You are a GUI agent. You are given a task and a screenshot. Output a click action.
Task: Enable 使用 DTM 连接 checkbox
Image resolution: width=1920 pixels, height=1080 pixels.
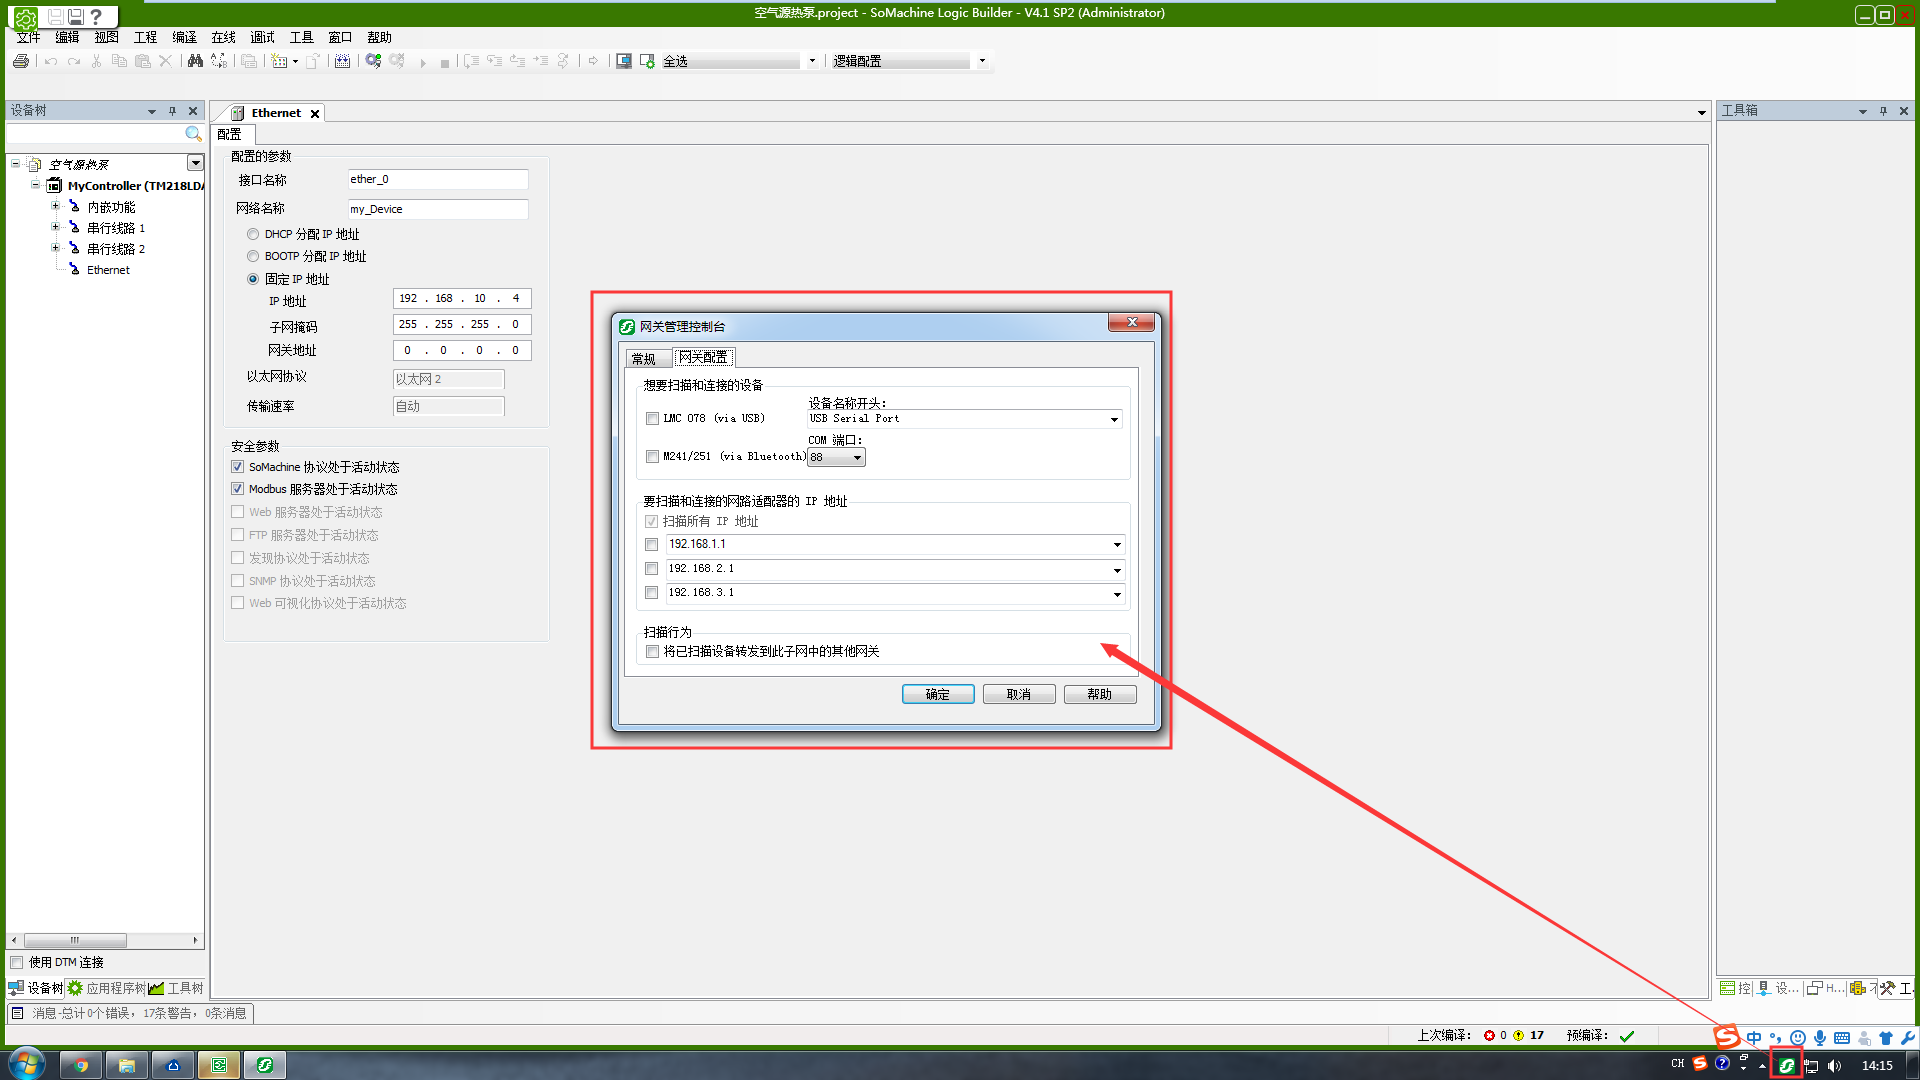17,963
